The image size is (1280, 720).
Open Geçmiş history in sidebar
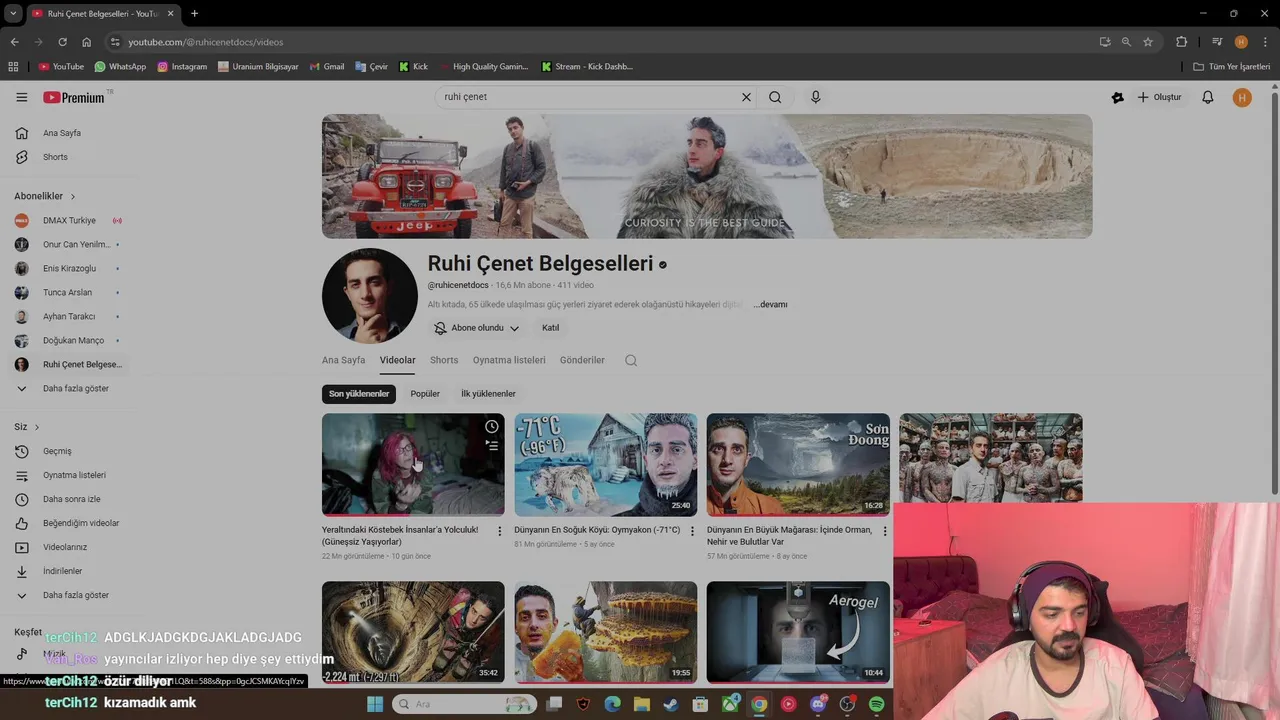pos(57,451)
